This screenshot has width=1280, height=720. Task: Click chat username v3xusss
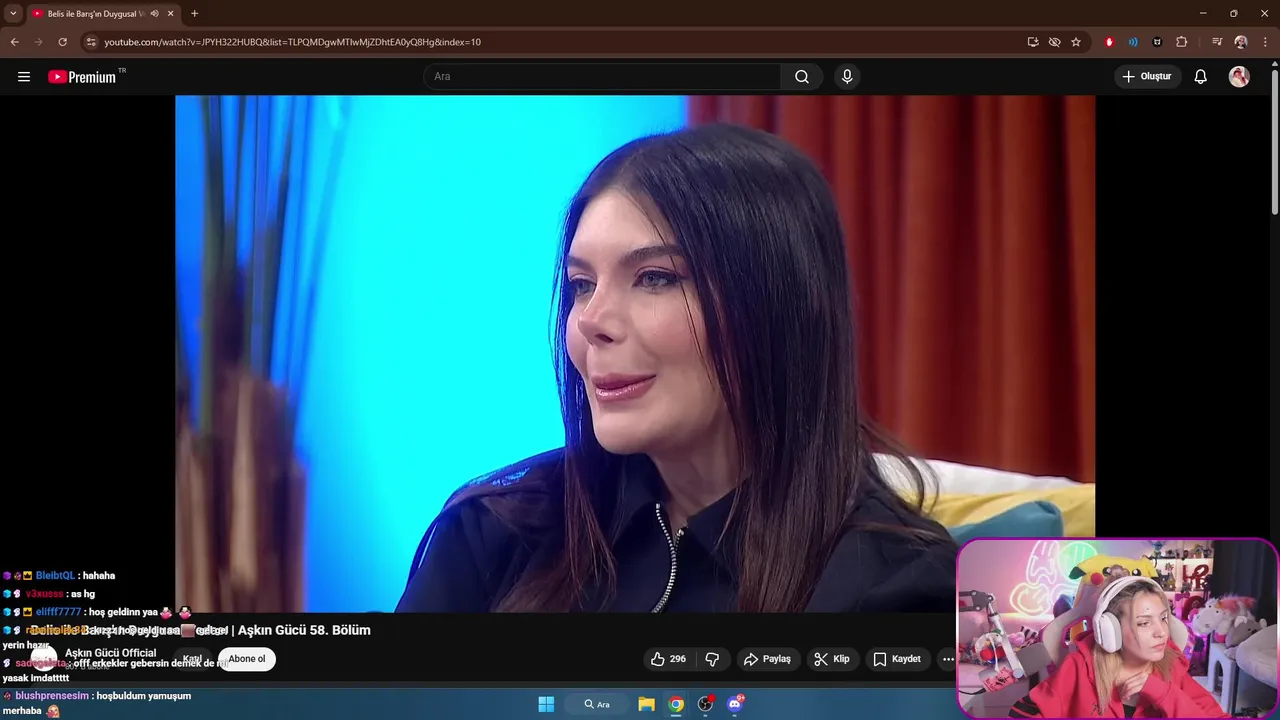click(x=44, y=594)
